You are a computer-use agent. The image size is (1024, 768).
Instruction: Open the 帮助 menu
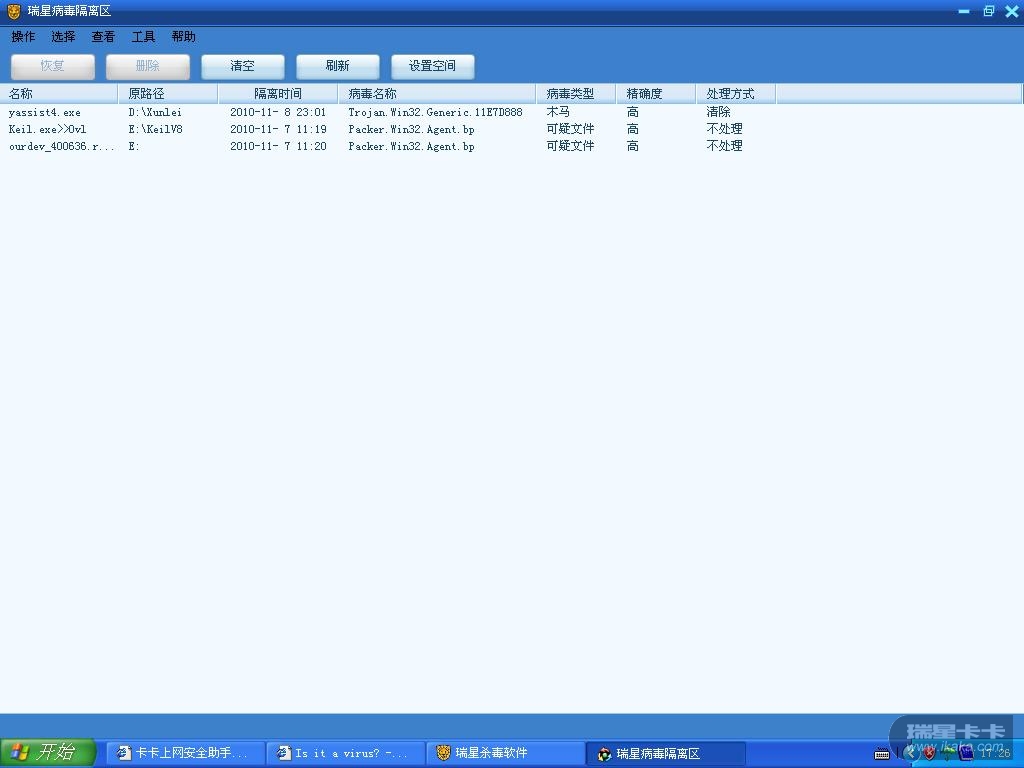(x=184, y=37)
